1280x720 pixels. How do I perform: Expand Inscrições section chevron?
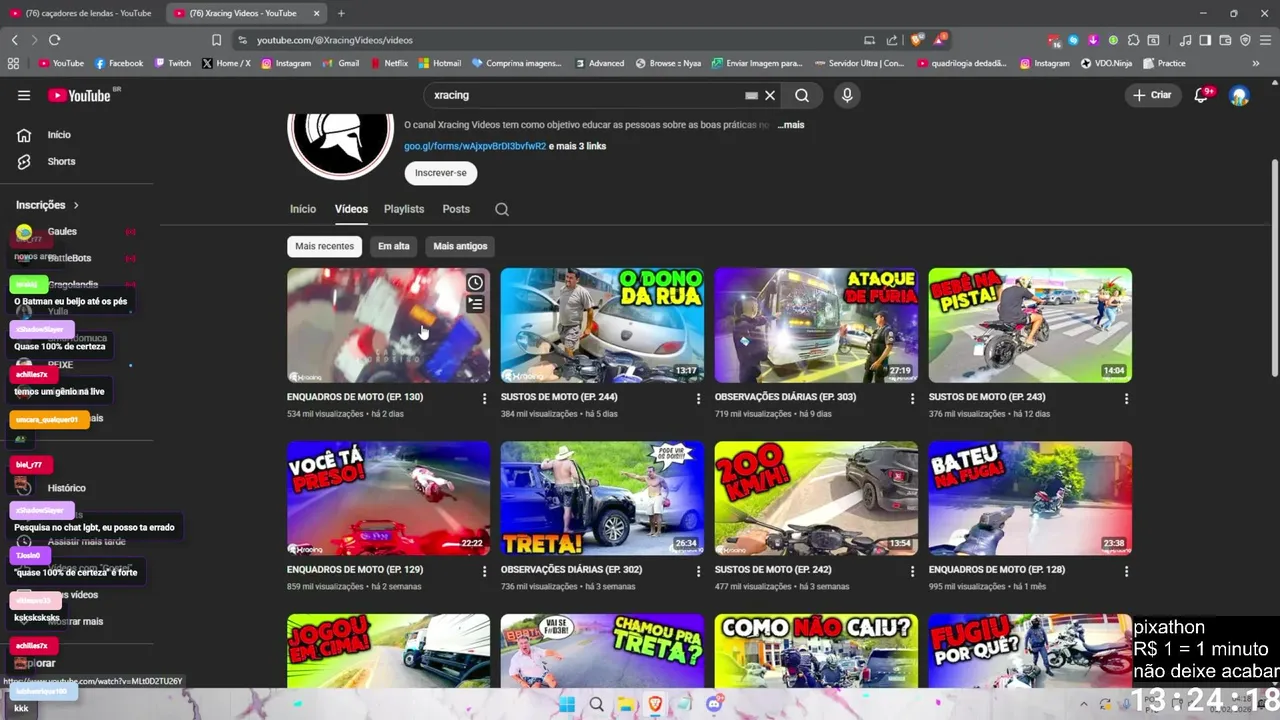76,205
